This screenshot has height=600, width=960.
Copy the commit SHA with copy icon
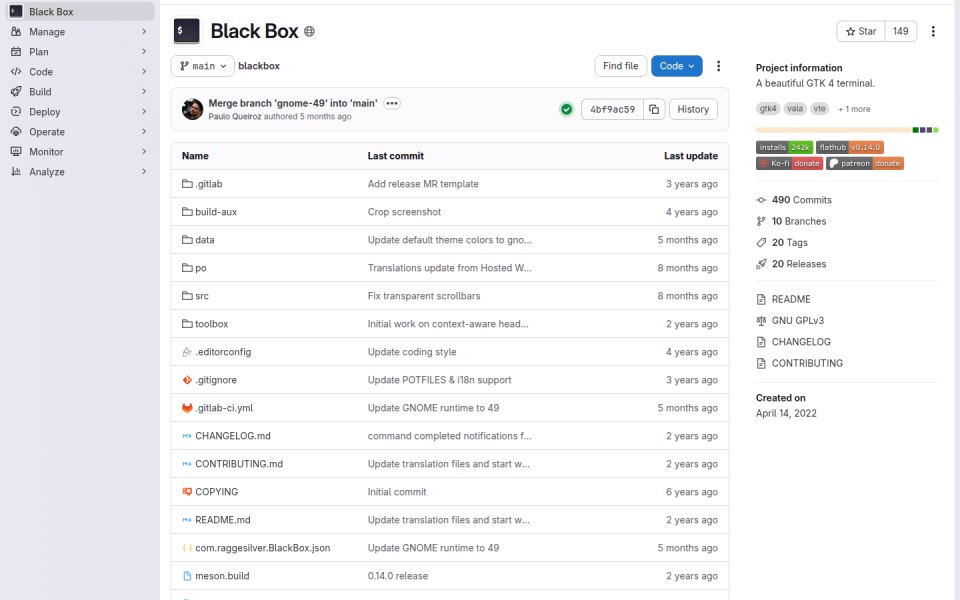(x=654, y=110)
